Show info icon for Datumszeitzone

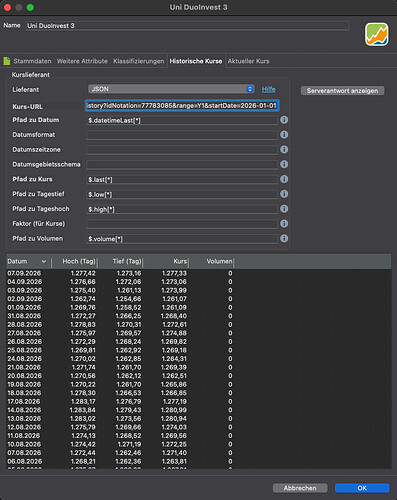click(x=284, y=149)
